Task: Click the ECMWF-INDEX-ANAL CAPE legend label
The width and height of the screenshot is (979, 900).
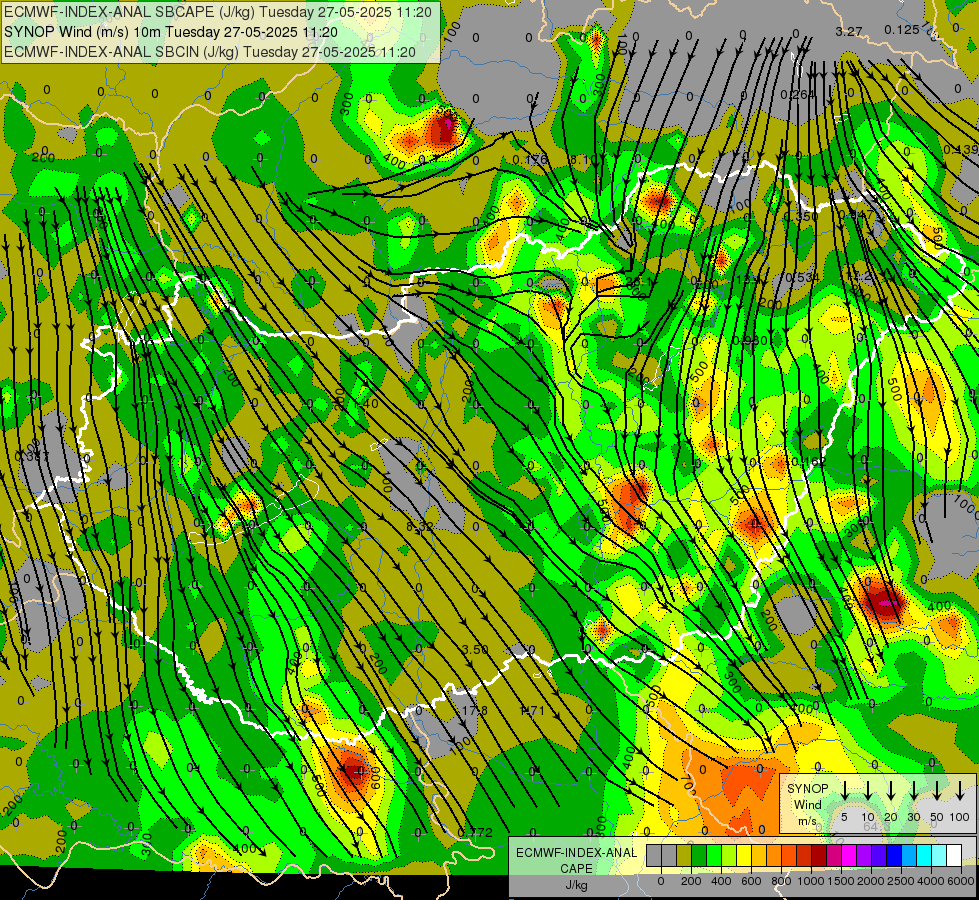Action: pos(577,861)
